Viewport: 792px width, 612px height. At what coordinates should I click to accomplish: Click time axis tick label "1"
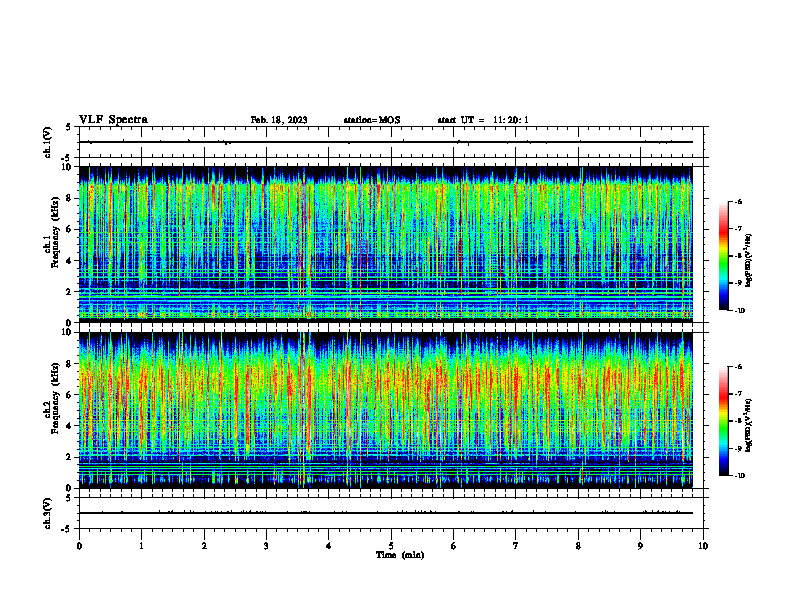(x=141, y=546)
